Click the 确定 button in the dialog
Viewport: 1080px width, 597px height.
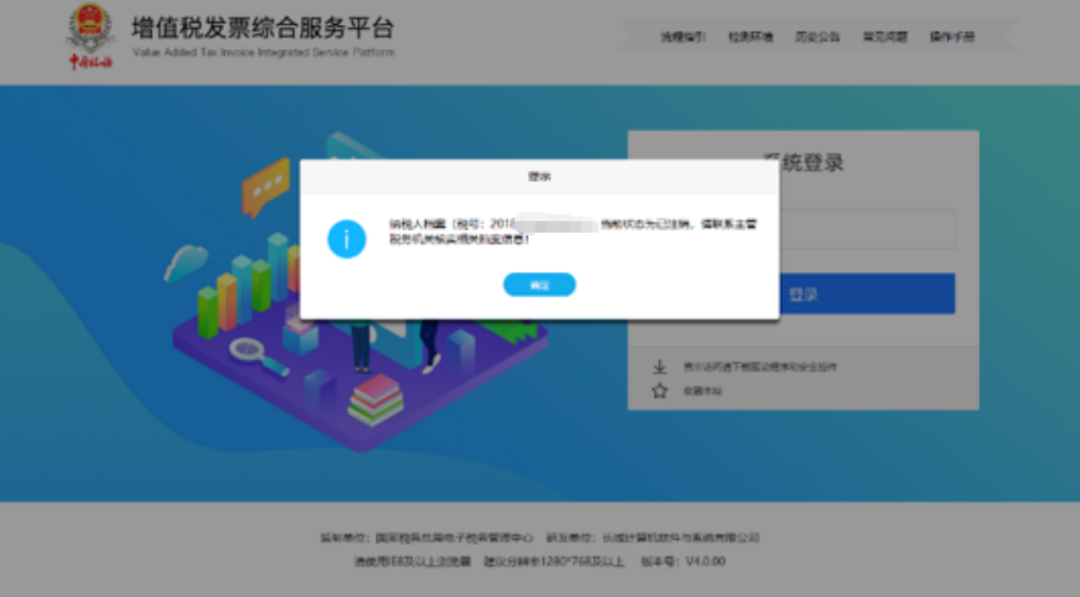[539, 285]
